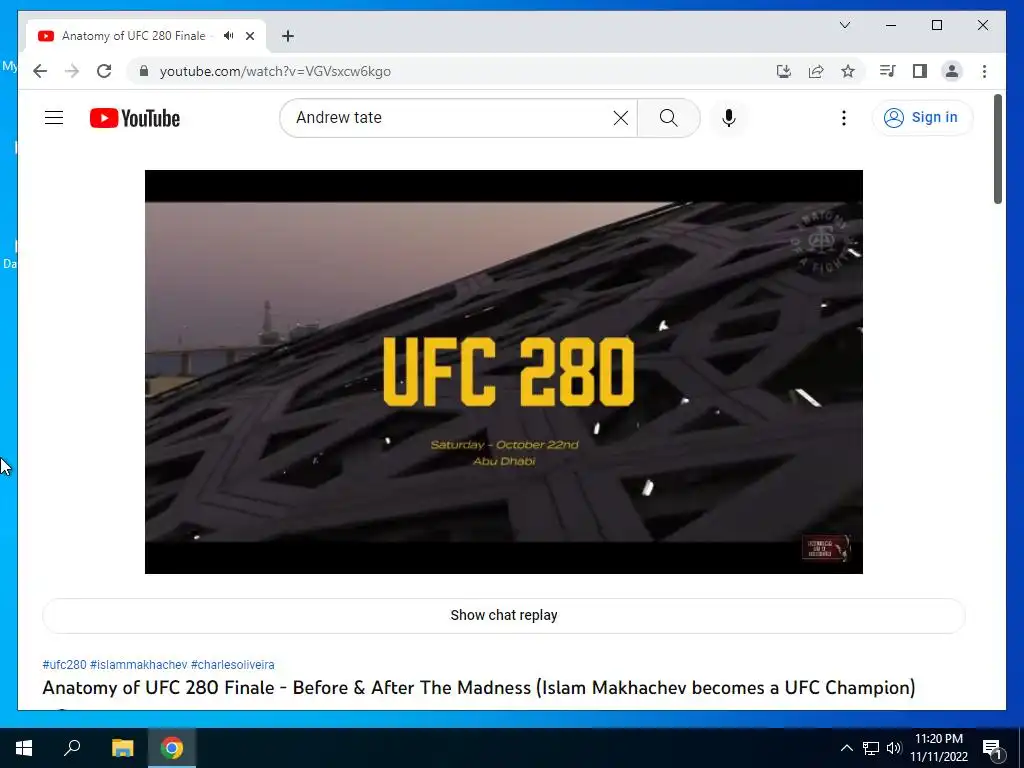Open a new browser tab
The image size is (1024, 768).
point(288,36)
